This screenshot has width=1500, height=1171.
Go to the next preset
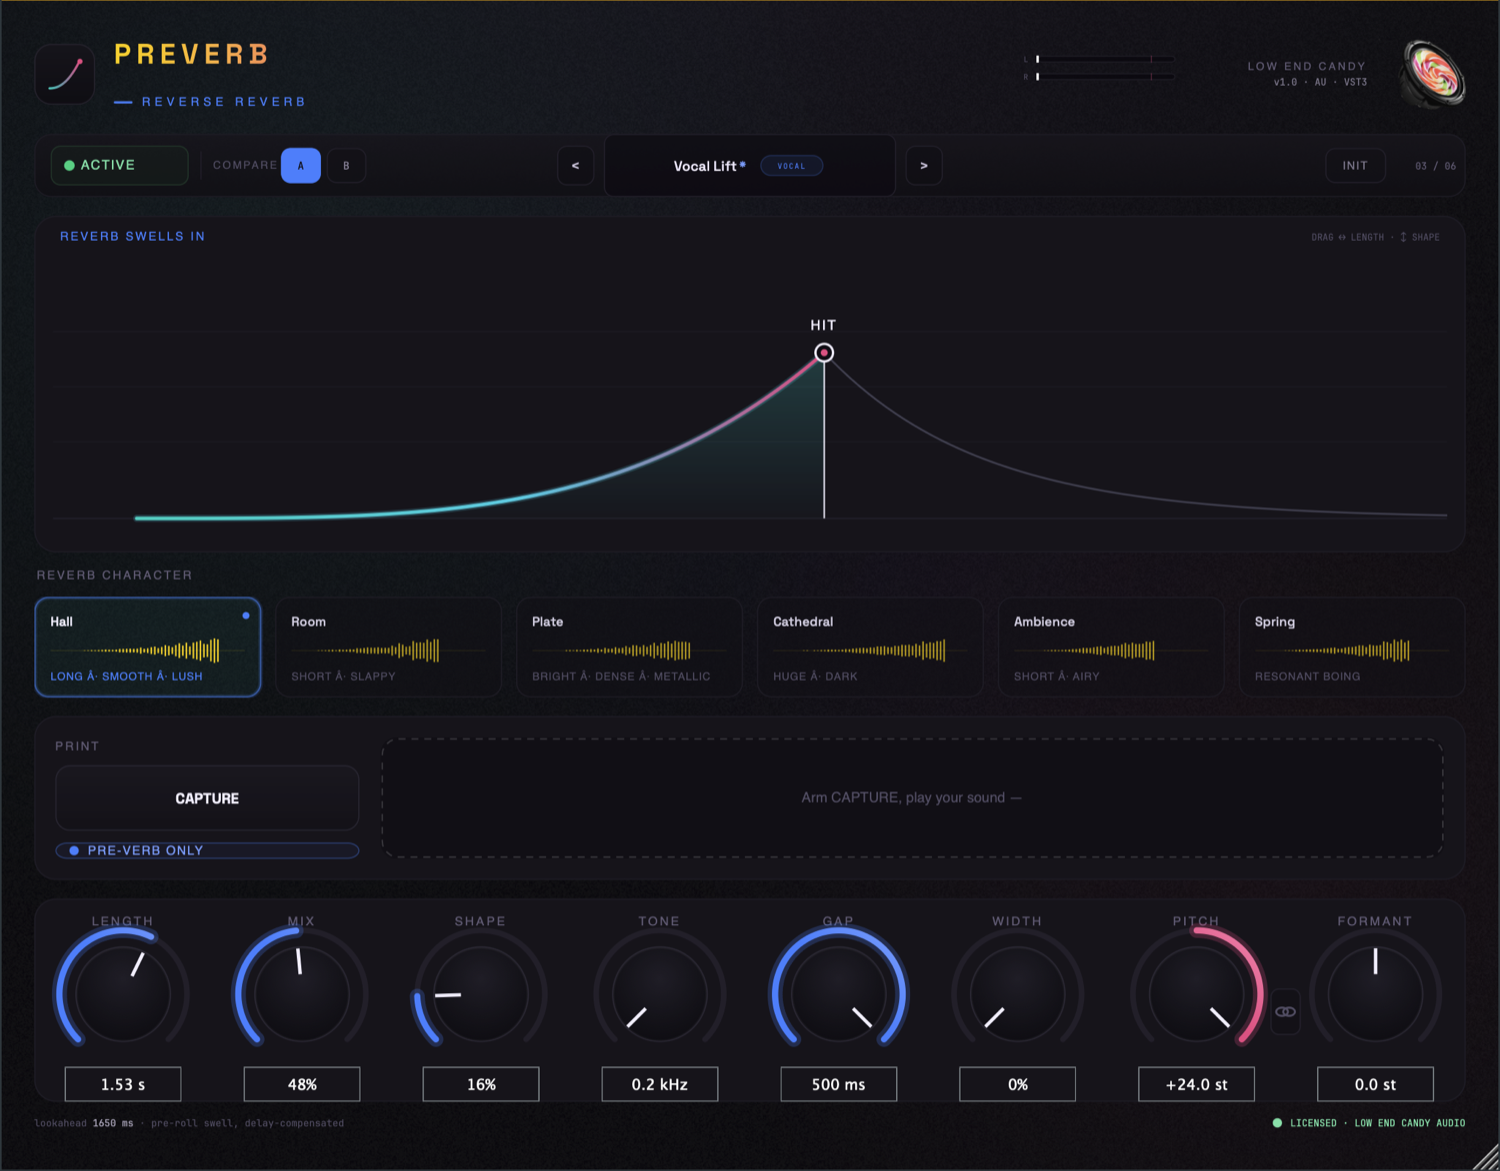[924, 166]
